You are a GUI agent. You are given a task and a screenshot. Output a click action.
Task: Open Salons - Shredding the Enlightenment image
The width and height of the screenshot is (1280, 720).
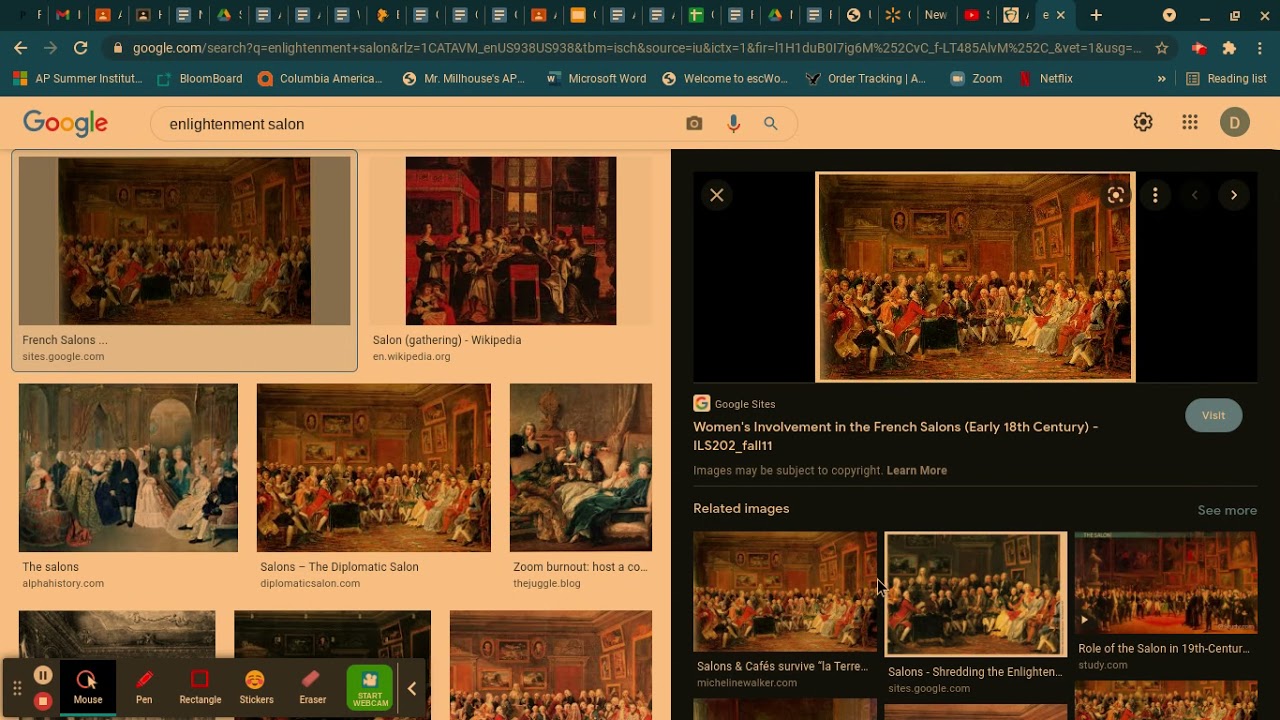pyautogui.click(x=976, y=594)
